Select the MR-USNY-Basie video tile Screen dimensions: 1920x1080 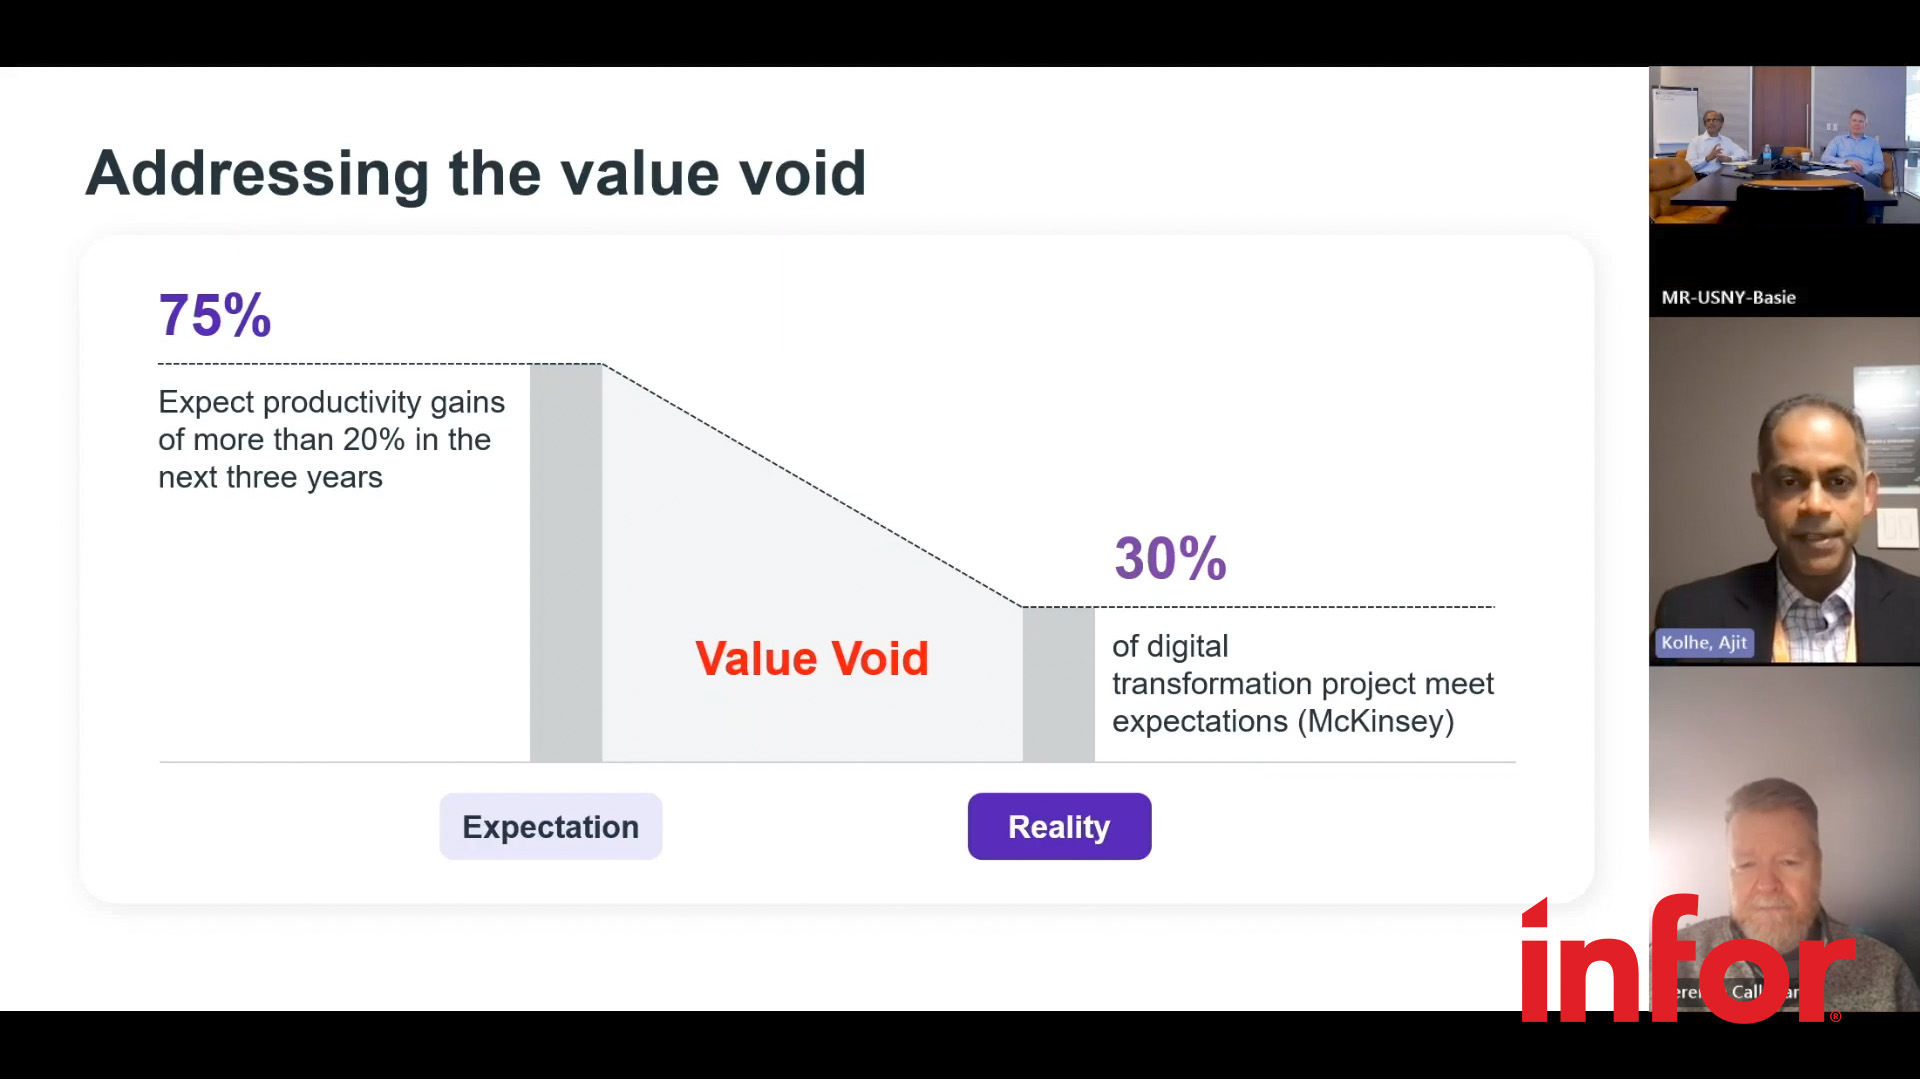coord(1784,191)
